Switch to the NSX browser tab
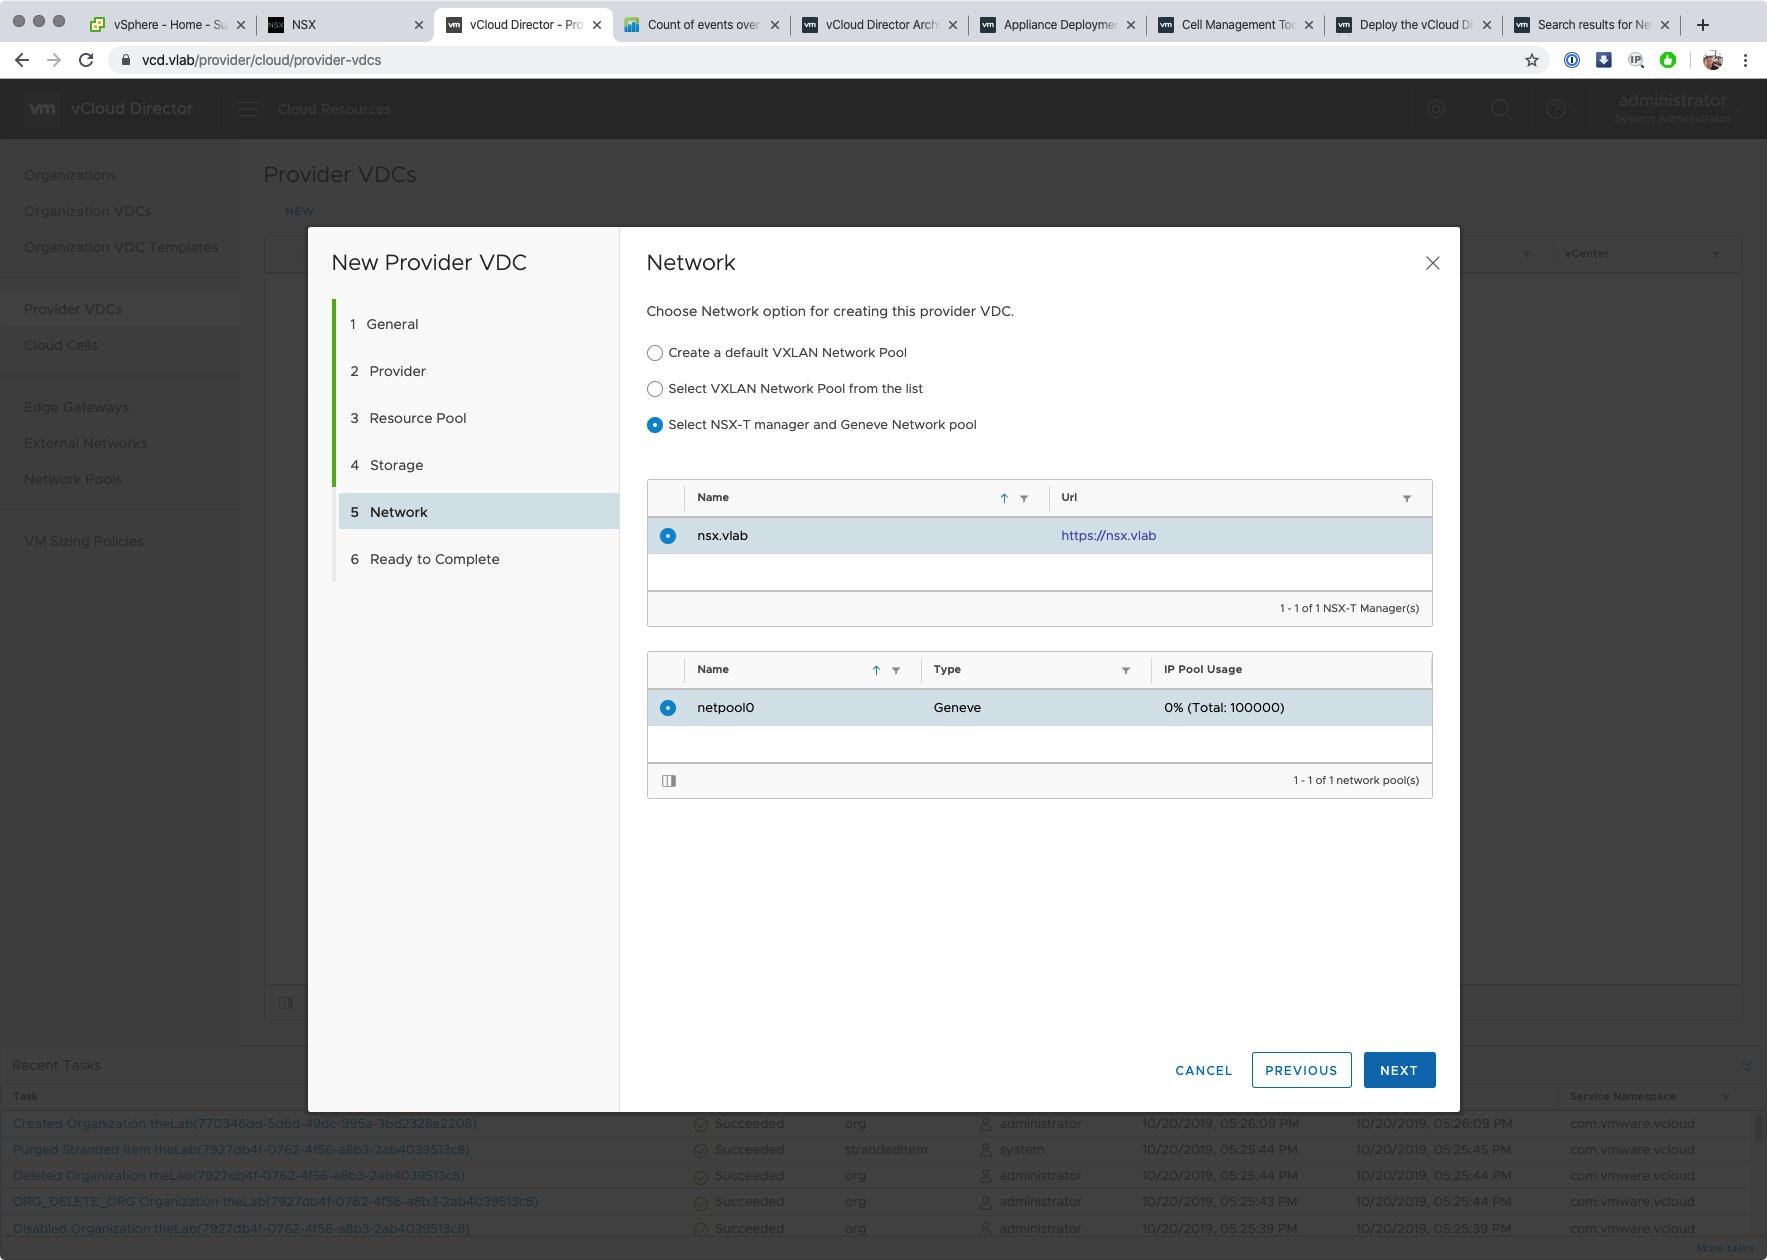This screenshot has height=1260, width=1767. coord(340,25)
